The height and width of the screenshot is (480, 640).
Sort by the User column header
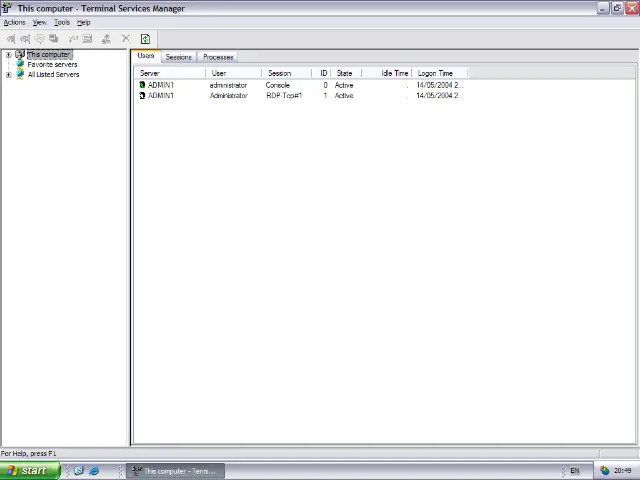[x=234, y=73]
